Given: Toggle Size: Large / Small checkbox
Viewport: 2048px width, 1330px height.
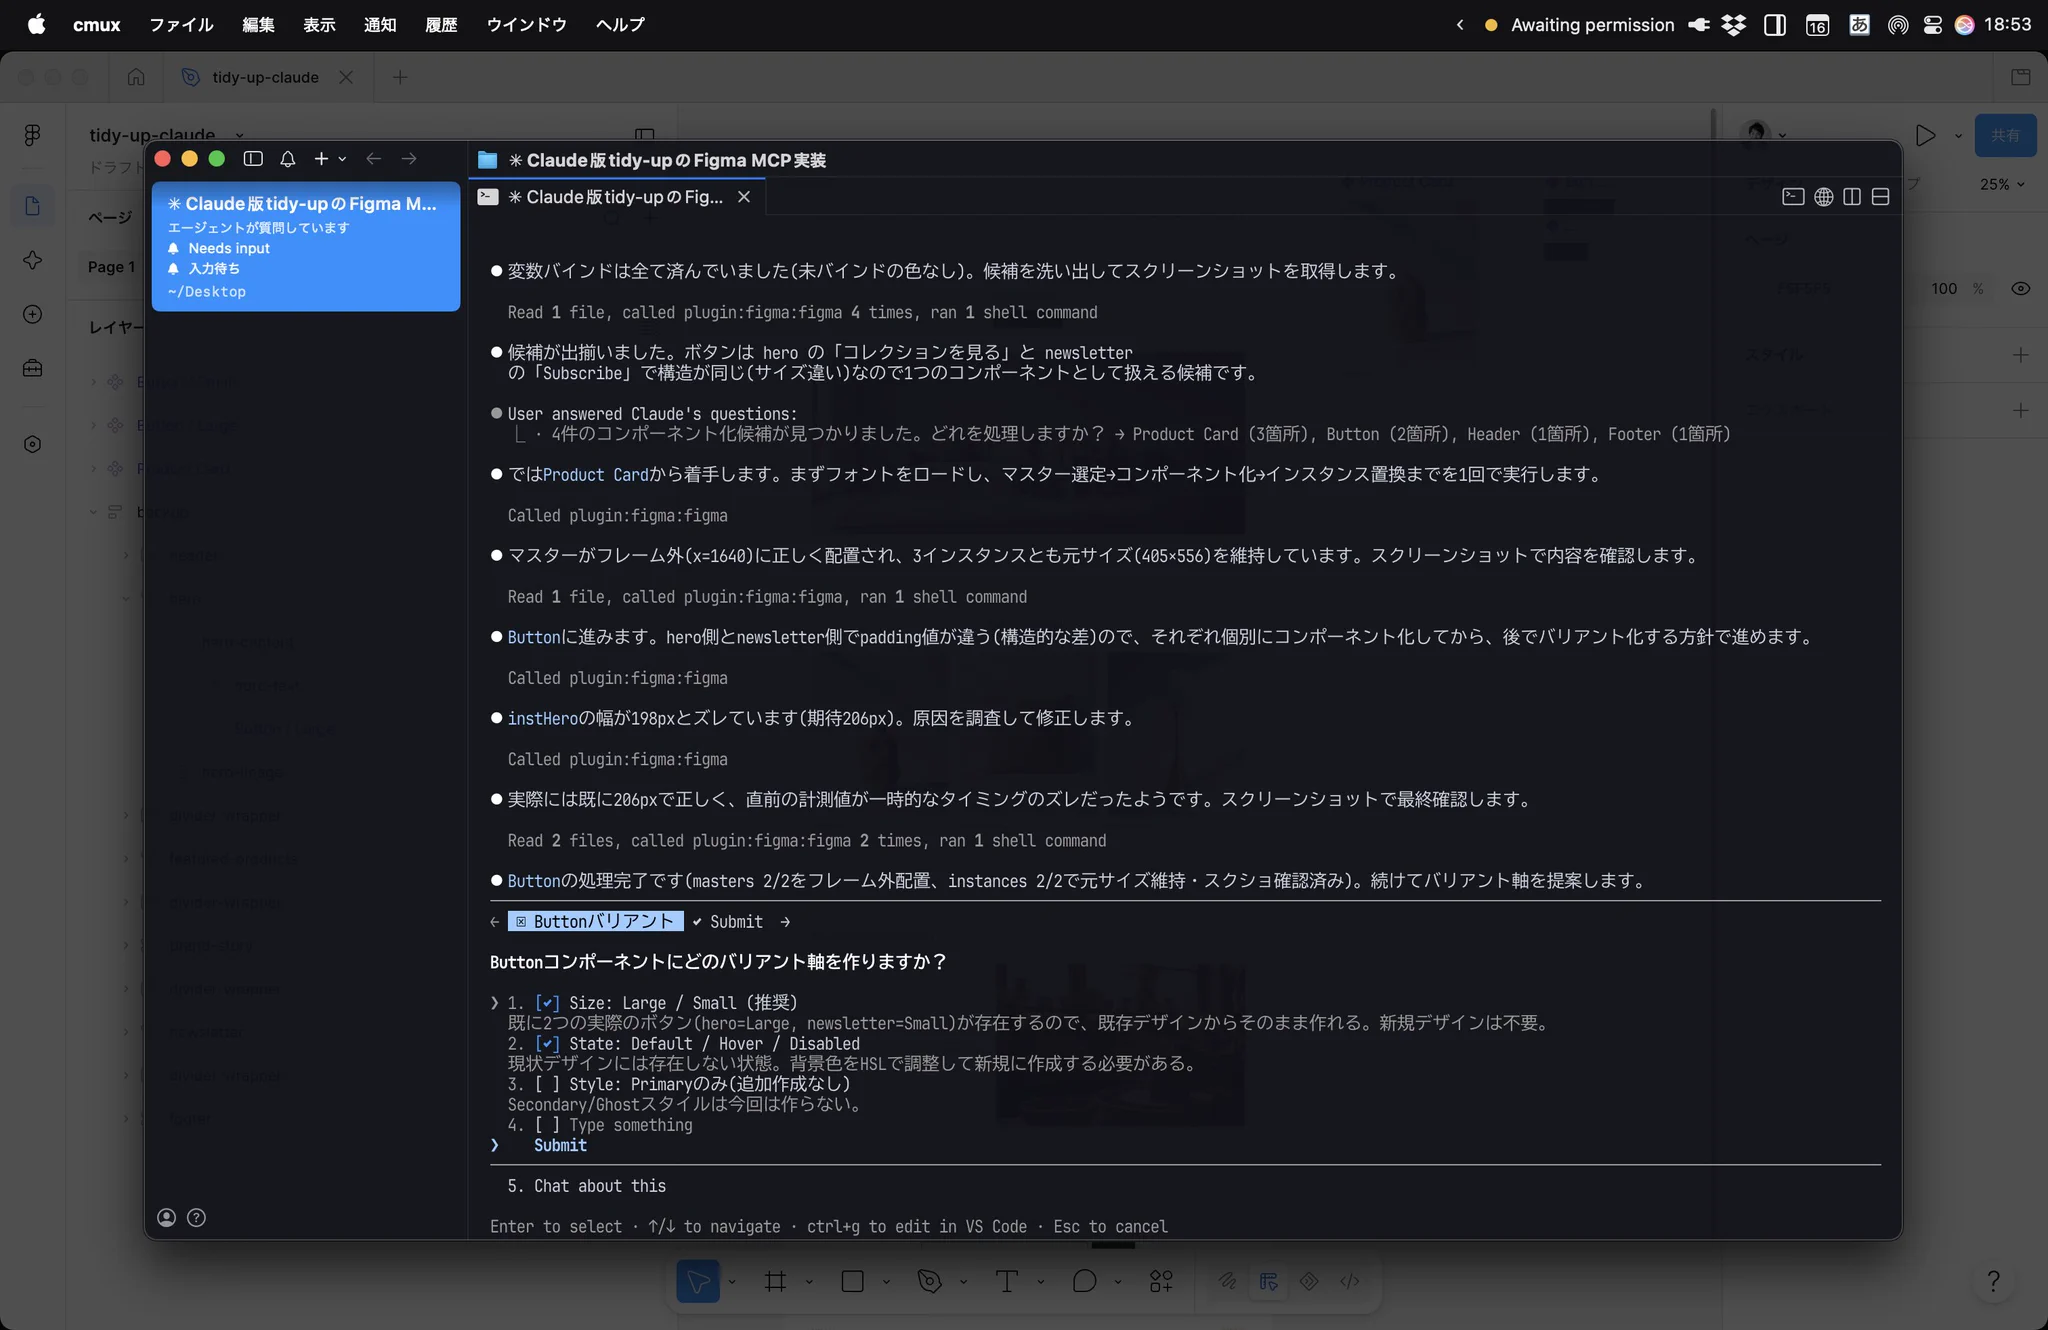Looking at the screenshot, I should [547, 1003].
